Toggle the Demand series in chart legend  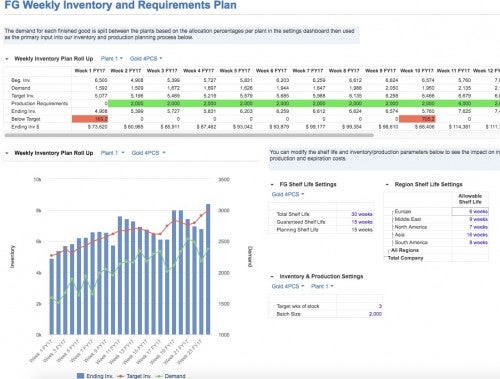(171, 376)
